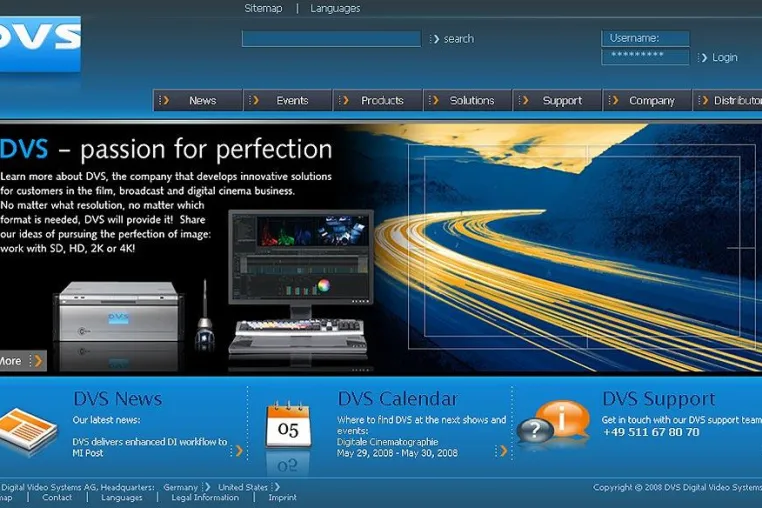Open the Company menu
The width and height of the screenshot is (762, 508).
tap(647, 101)
